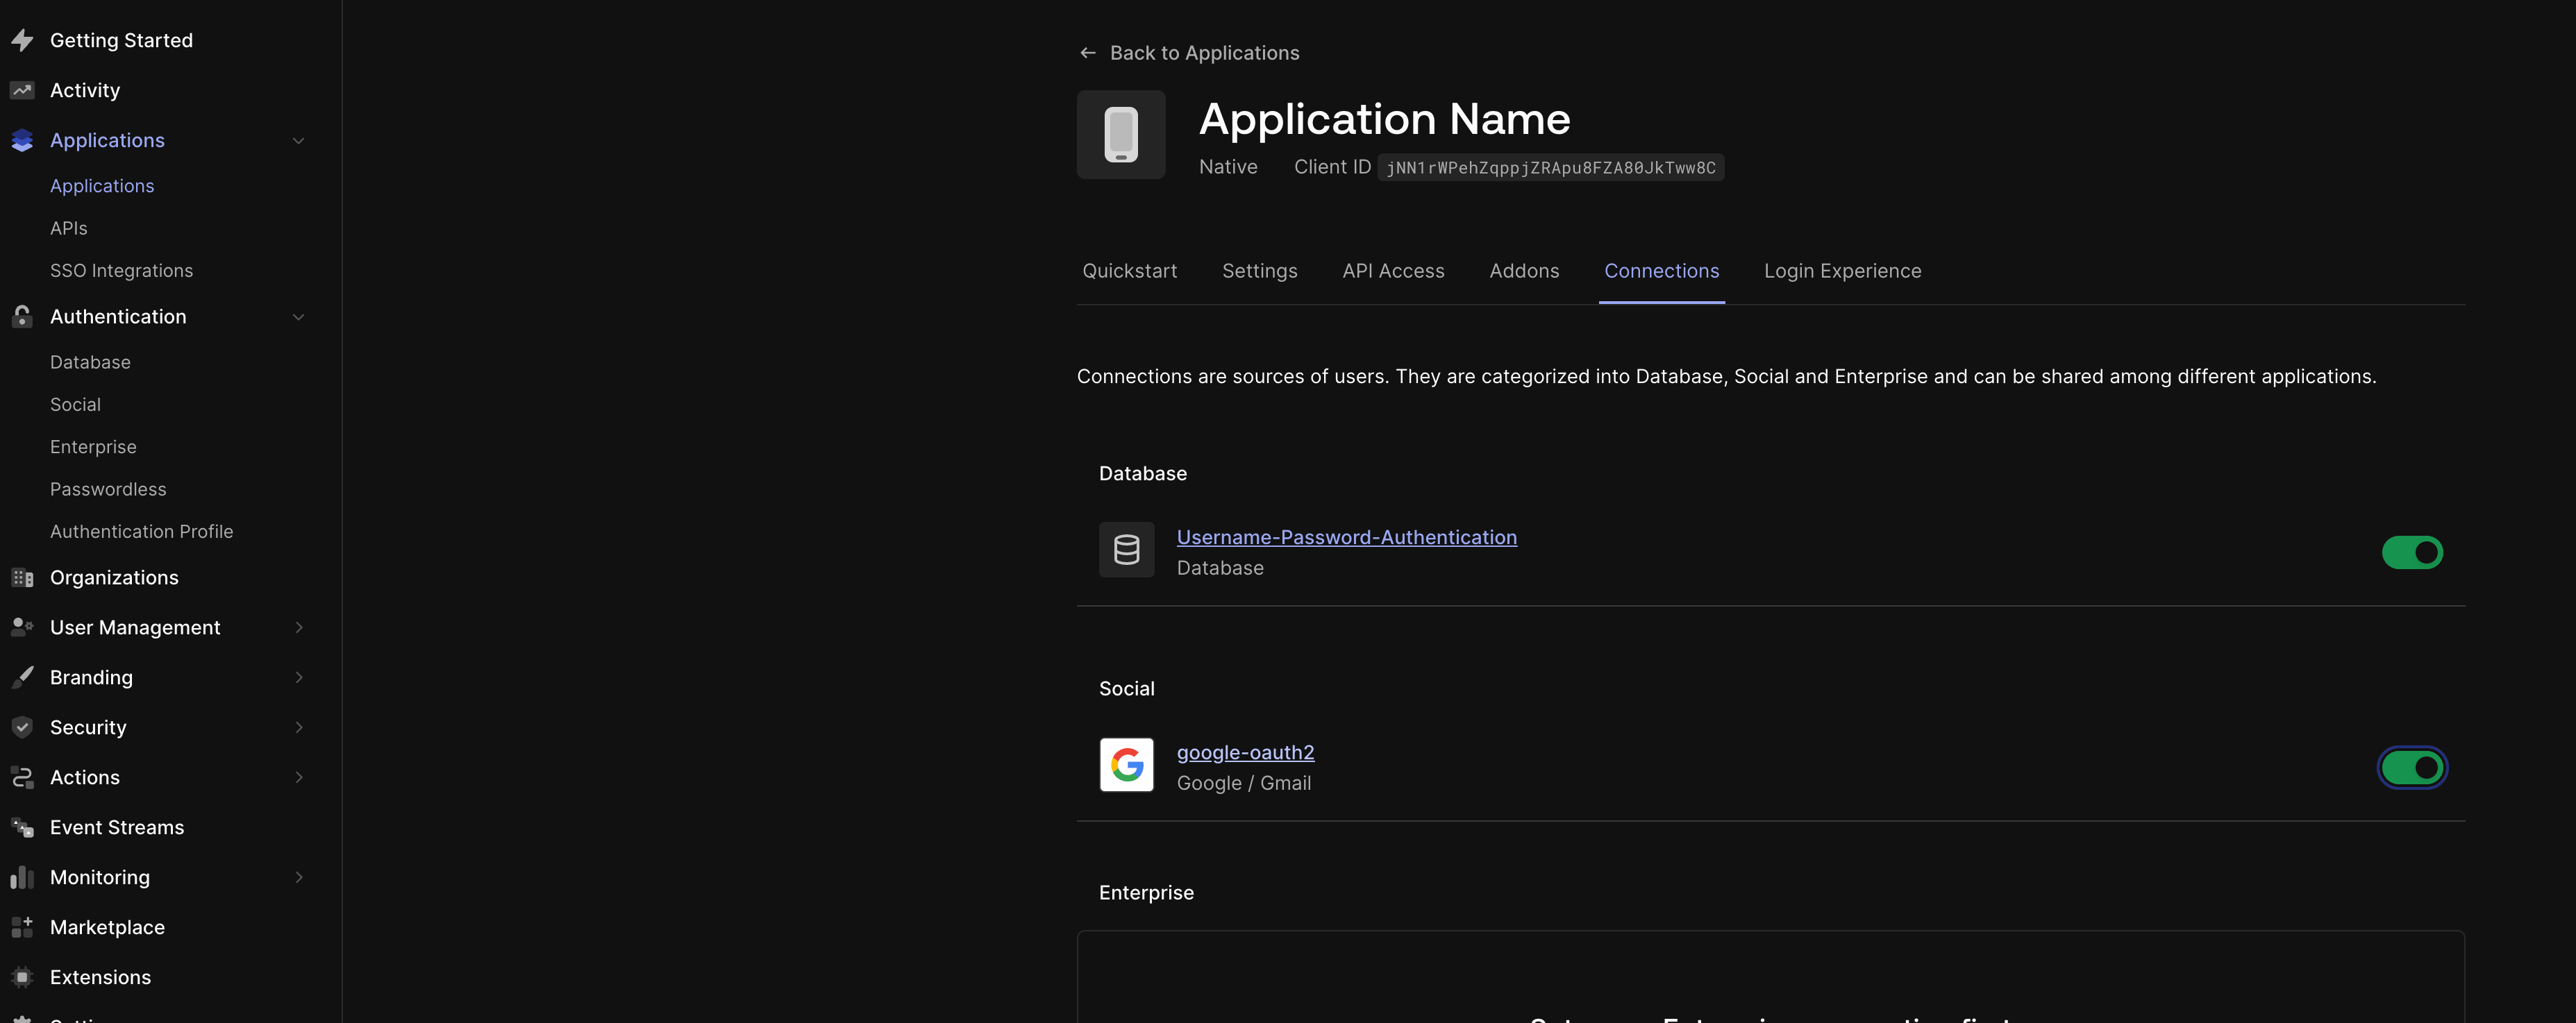Image resolution: width=2576 pixels, height=1023 pixels.
Task: Click the Monitoring bar chart icon
Action: (x=22, y=877)
